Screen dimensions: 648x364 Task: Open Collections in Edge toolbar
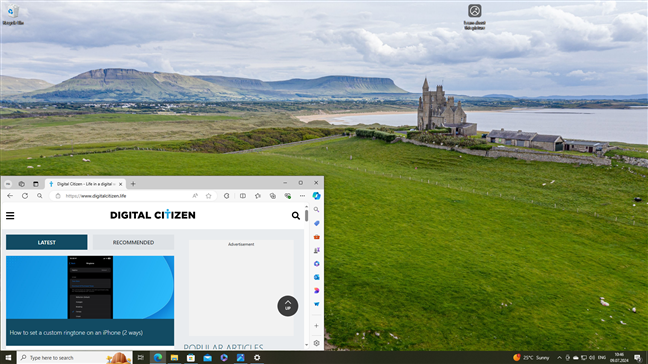(x=273, y=196)
